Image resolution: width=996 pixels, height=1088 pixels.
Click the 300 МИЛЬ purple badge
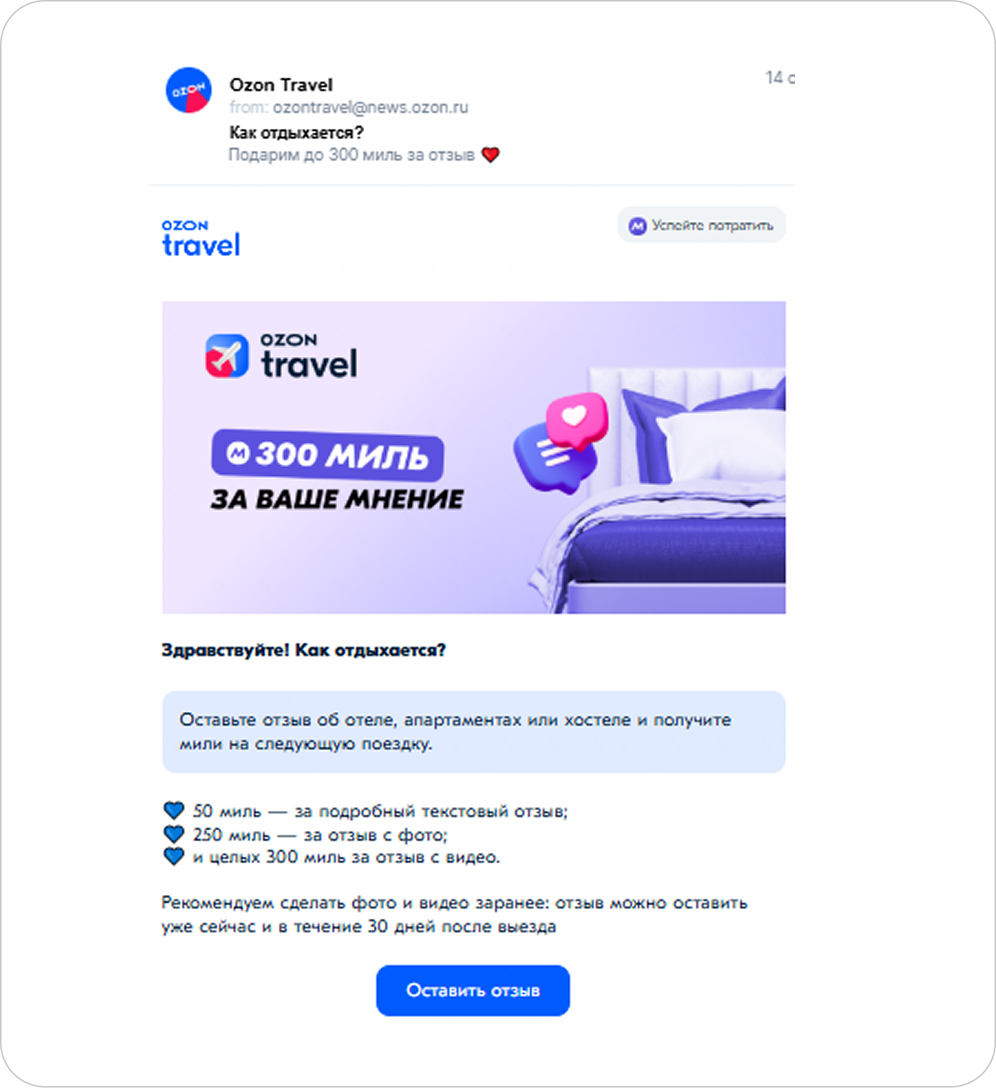point(328,455)
